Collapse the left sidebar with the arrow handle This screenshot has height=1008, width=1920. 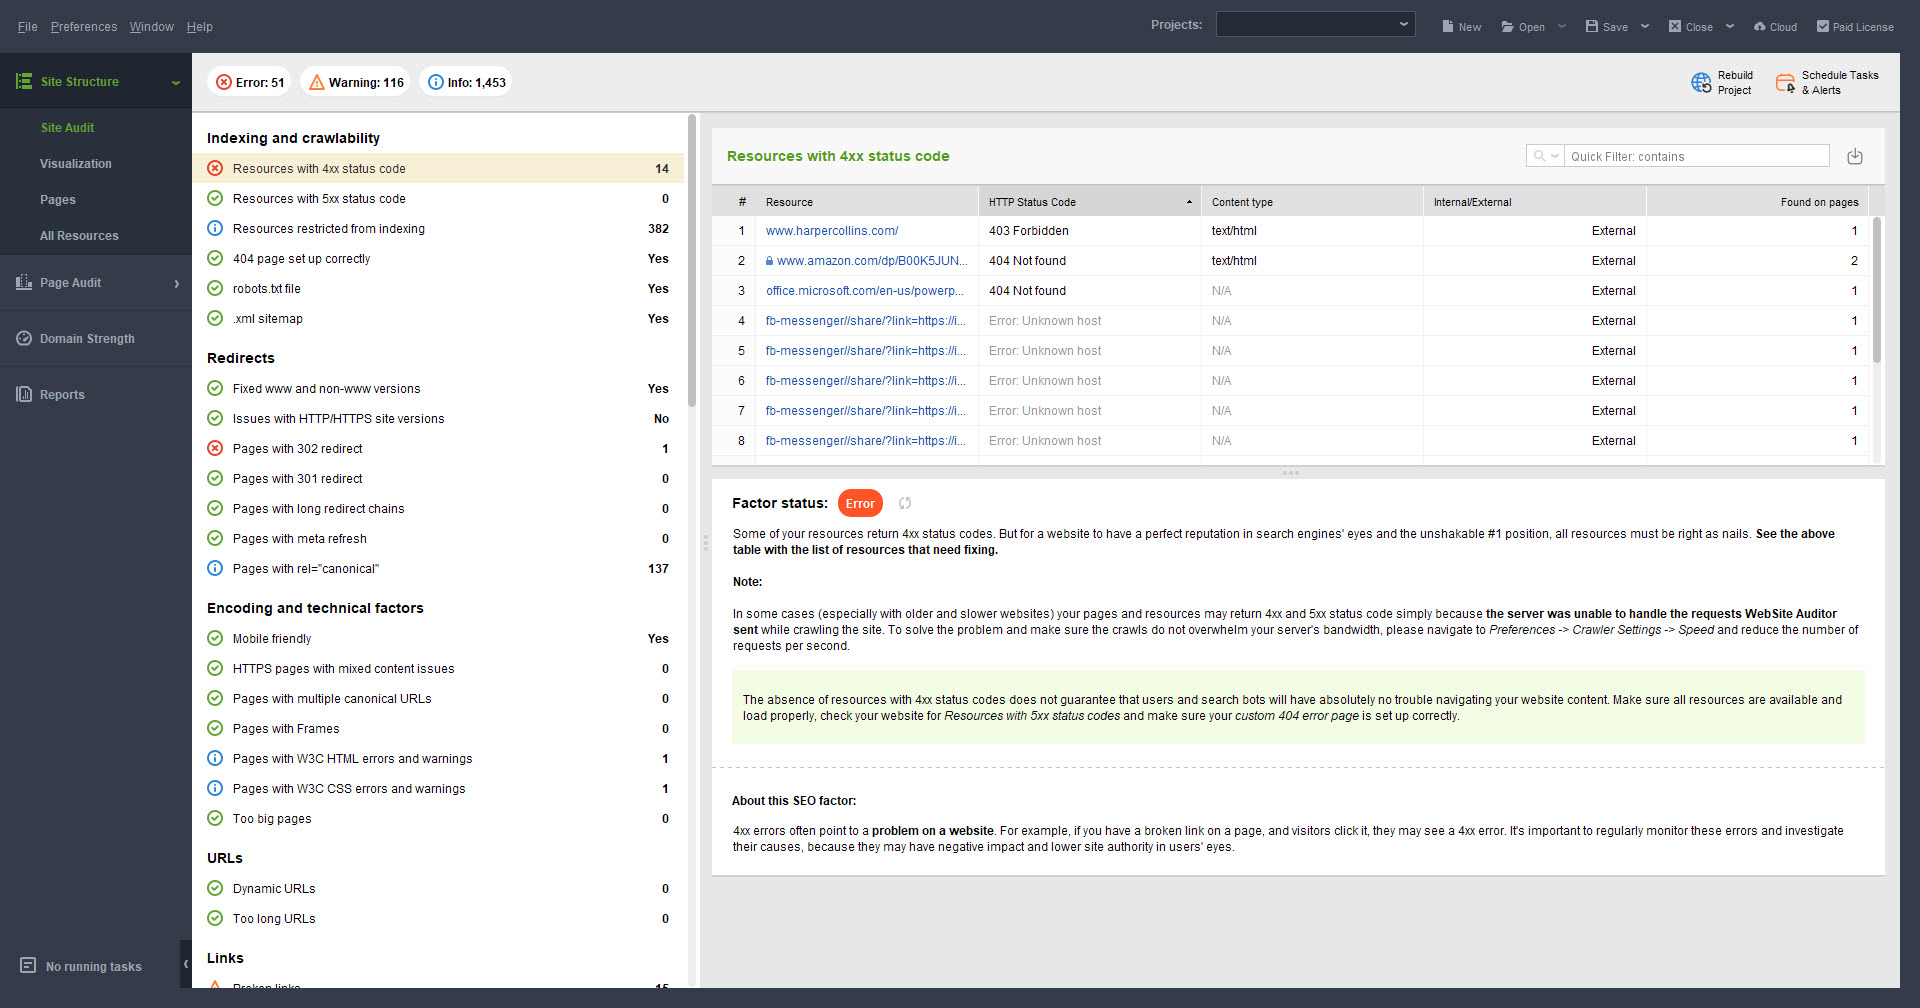click(186, 964)
